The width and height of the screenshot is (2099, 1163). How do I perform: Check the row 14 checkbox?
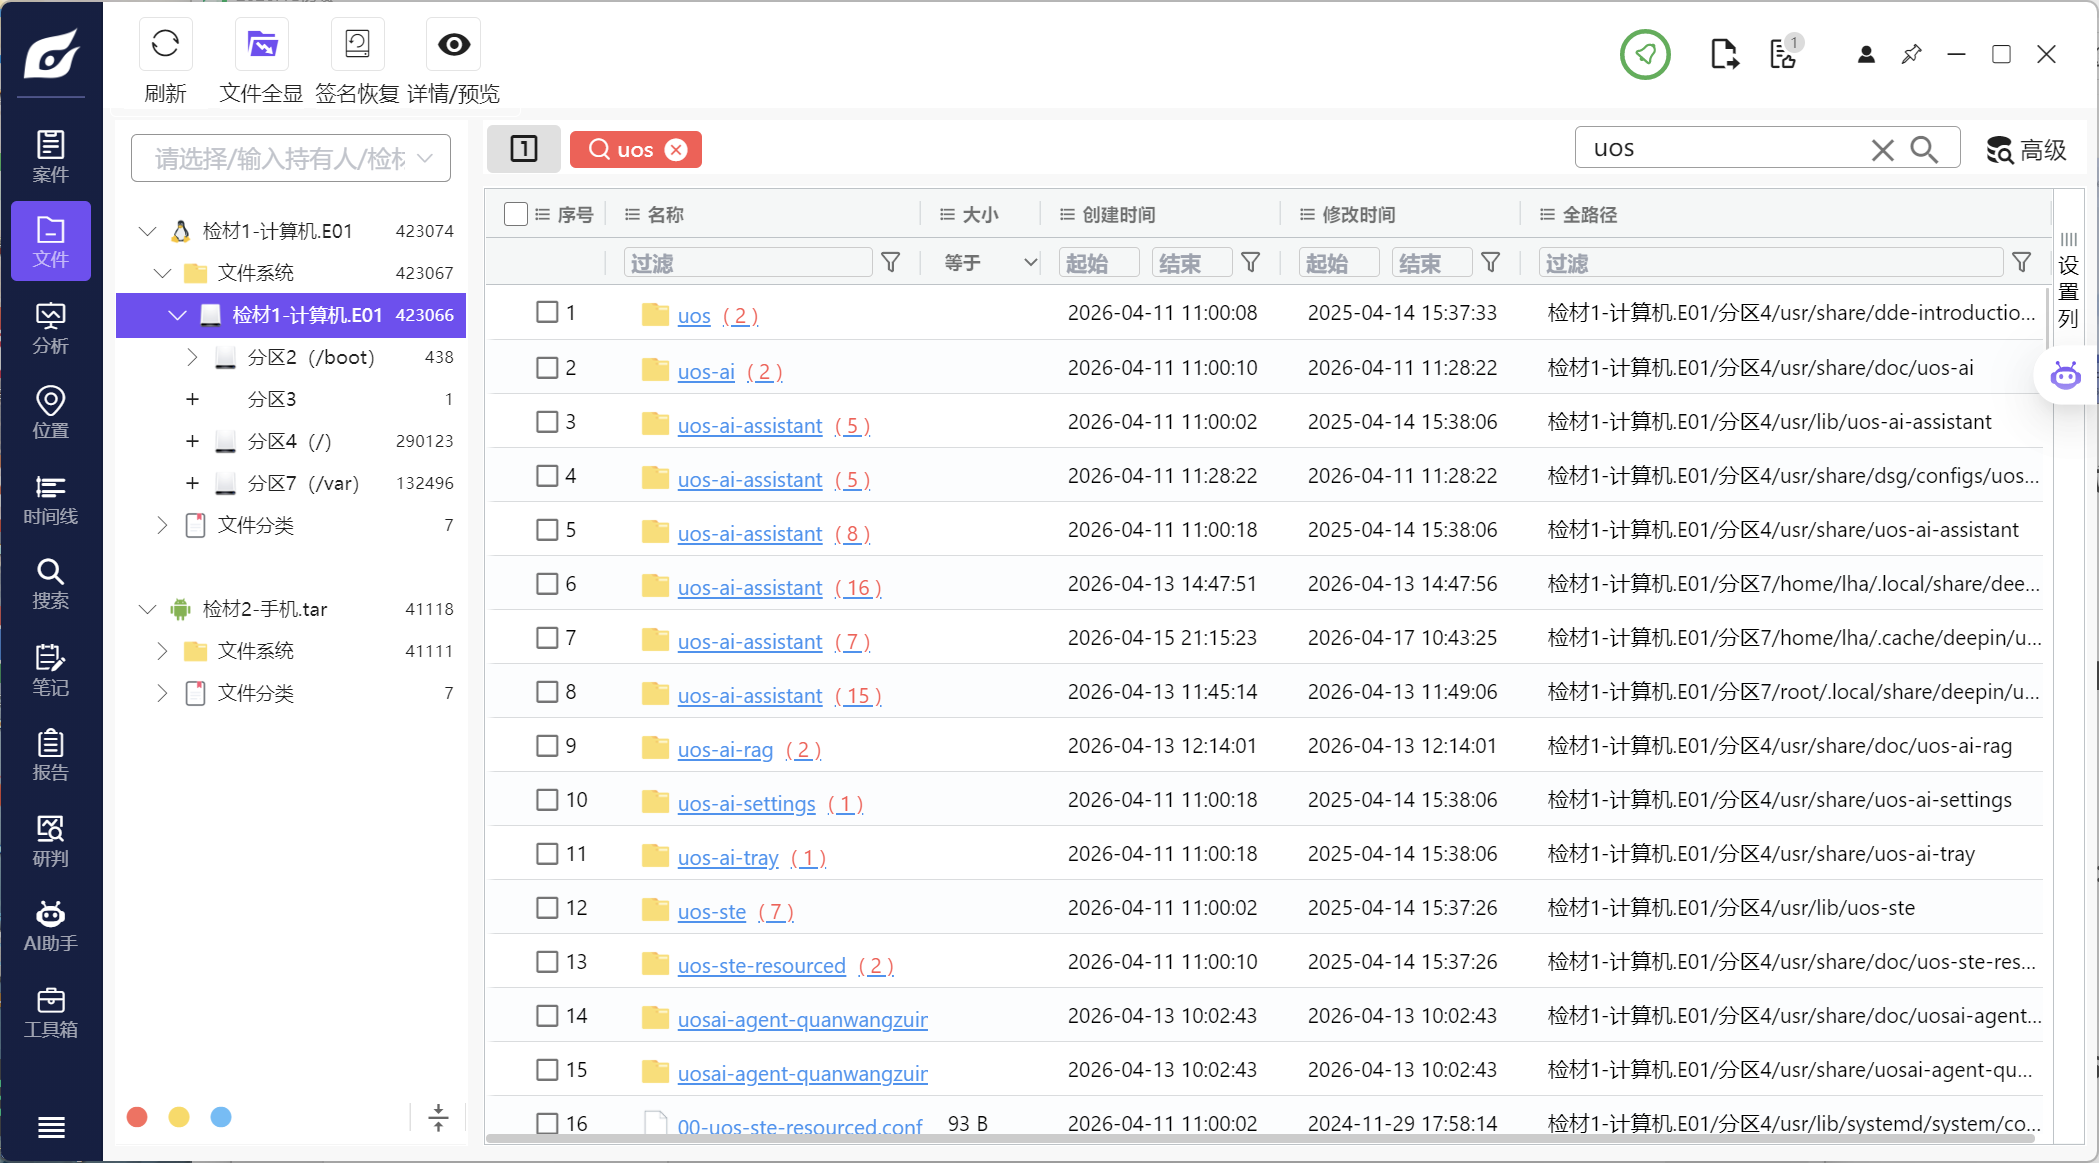click(547, 1015)
